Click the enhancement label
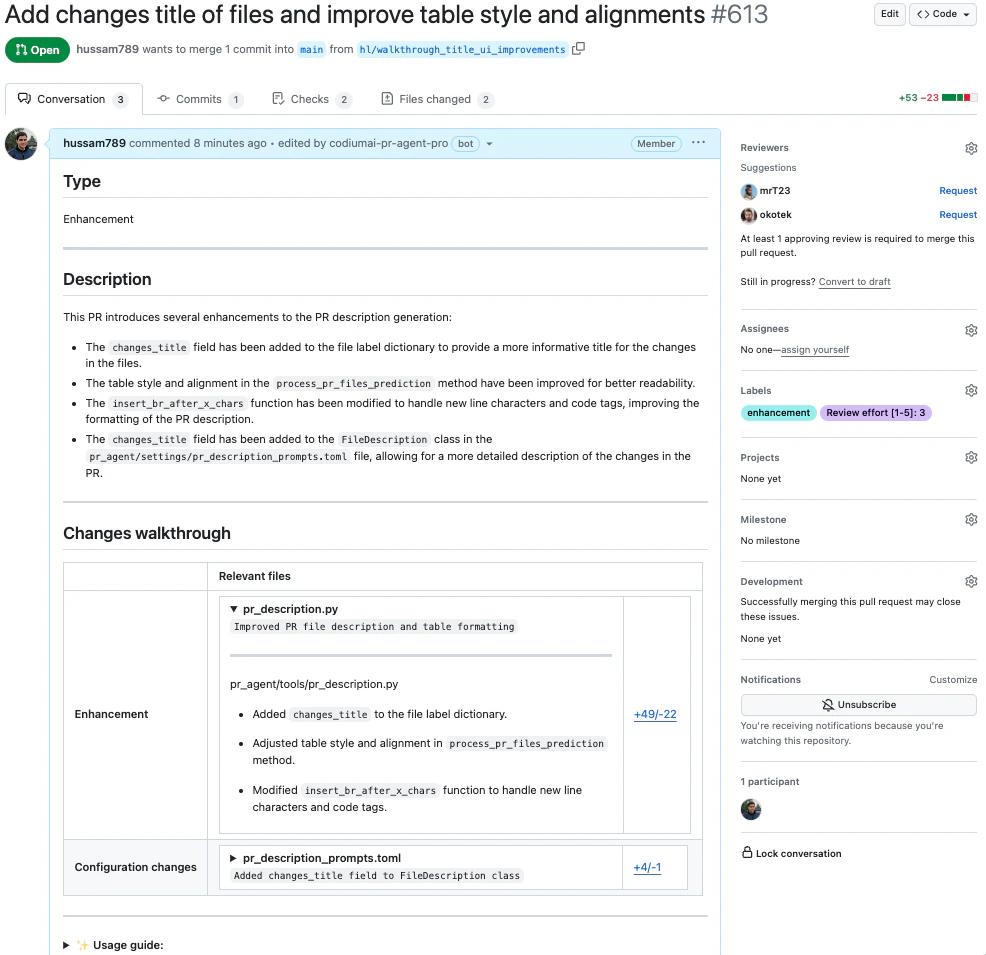986x955 pixels. click(778, 412)
